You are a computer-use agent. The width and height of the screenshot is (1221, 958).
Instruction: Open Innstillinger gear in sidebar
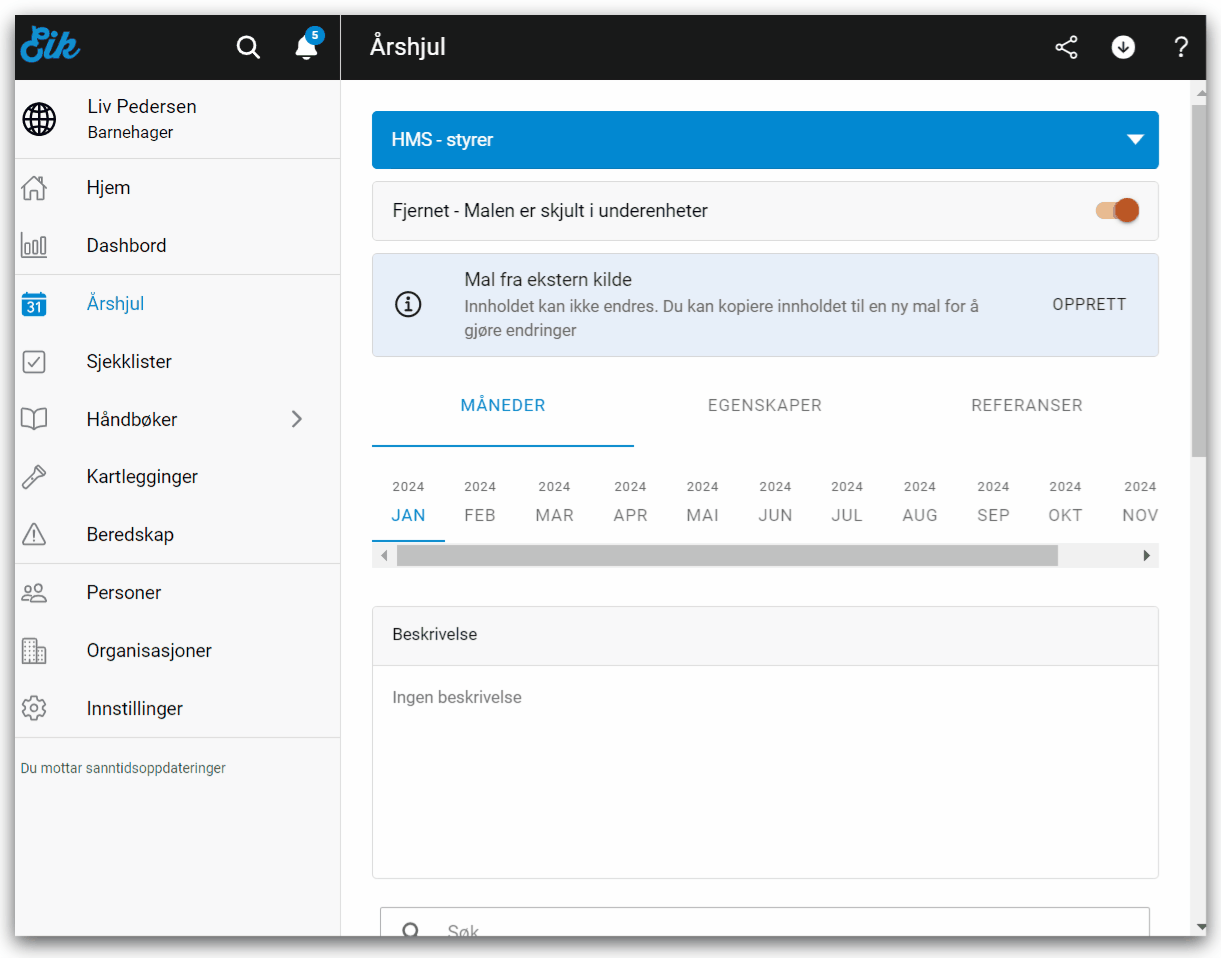click(134, 709)
